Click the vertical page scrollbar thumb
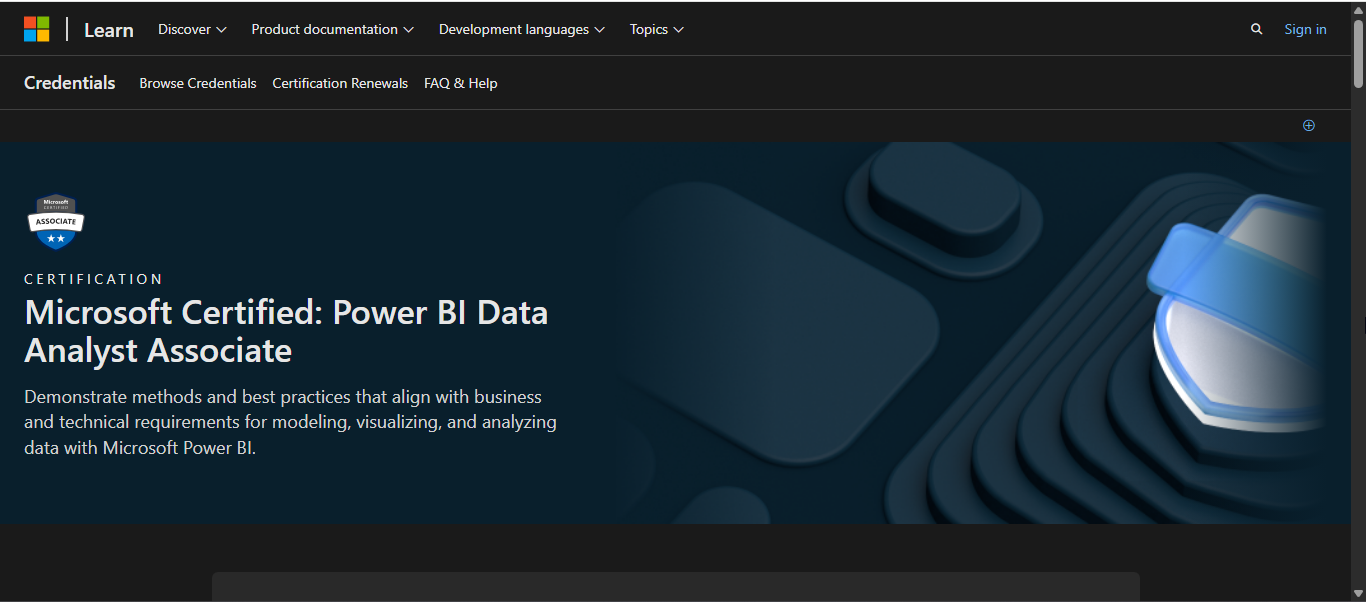Screen dimensions: 1366x602 1358,52
